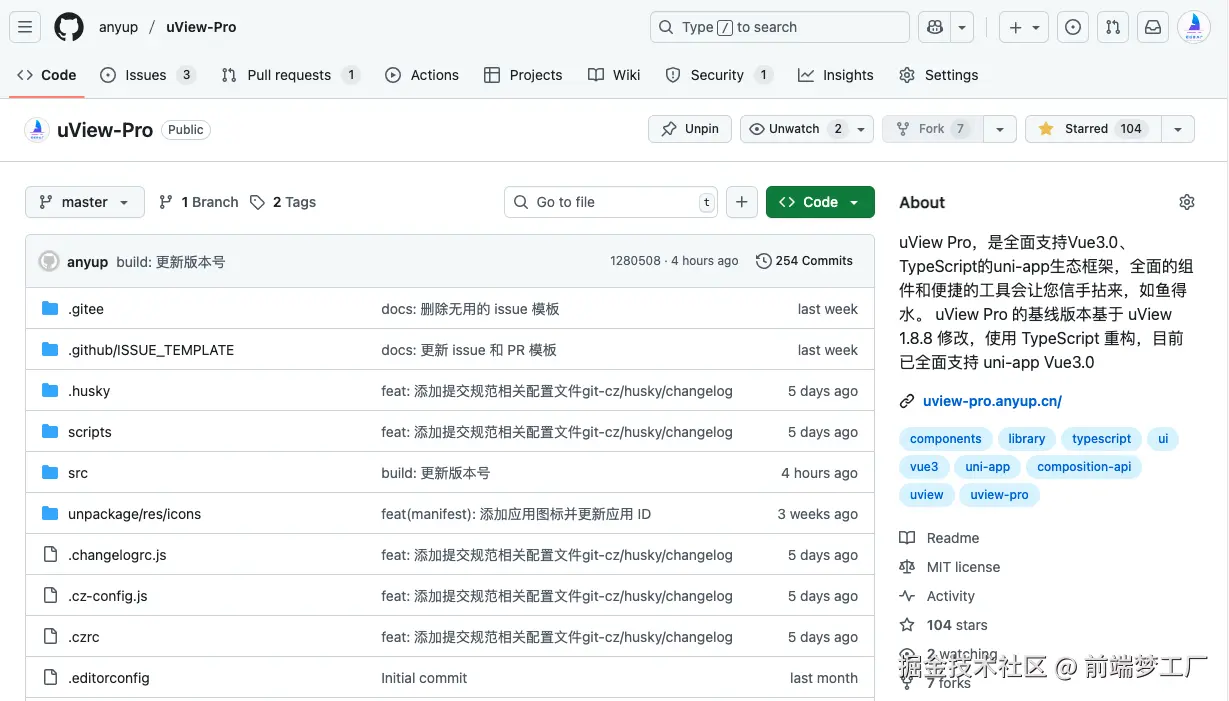Open the .github/ISSUE_TEMPLATE folder

[x=151, y=350]
